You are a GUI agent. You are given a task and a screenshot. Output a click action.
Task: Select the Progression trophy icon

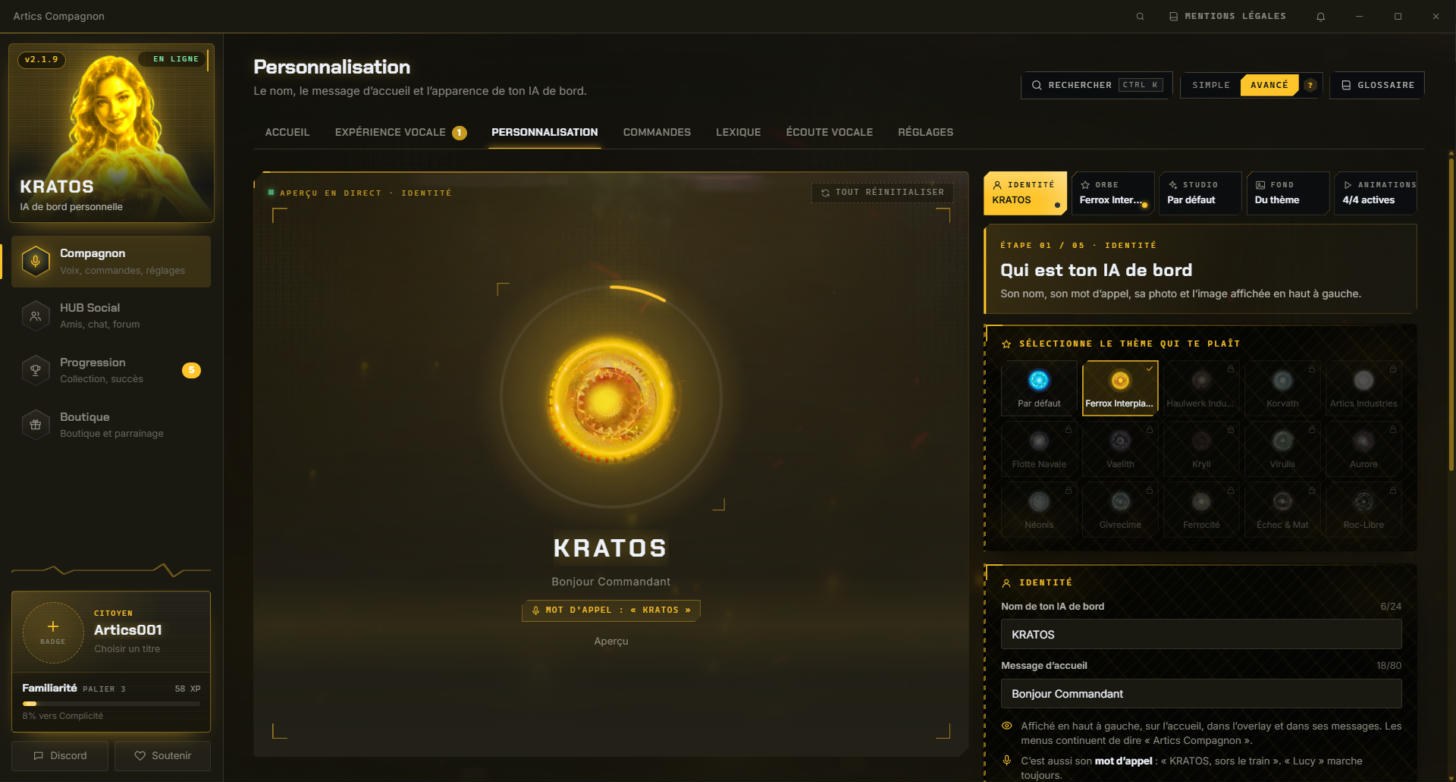35,370
